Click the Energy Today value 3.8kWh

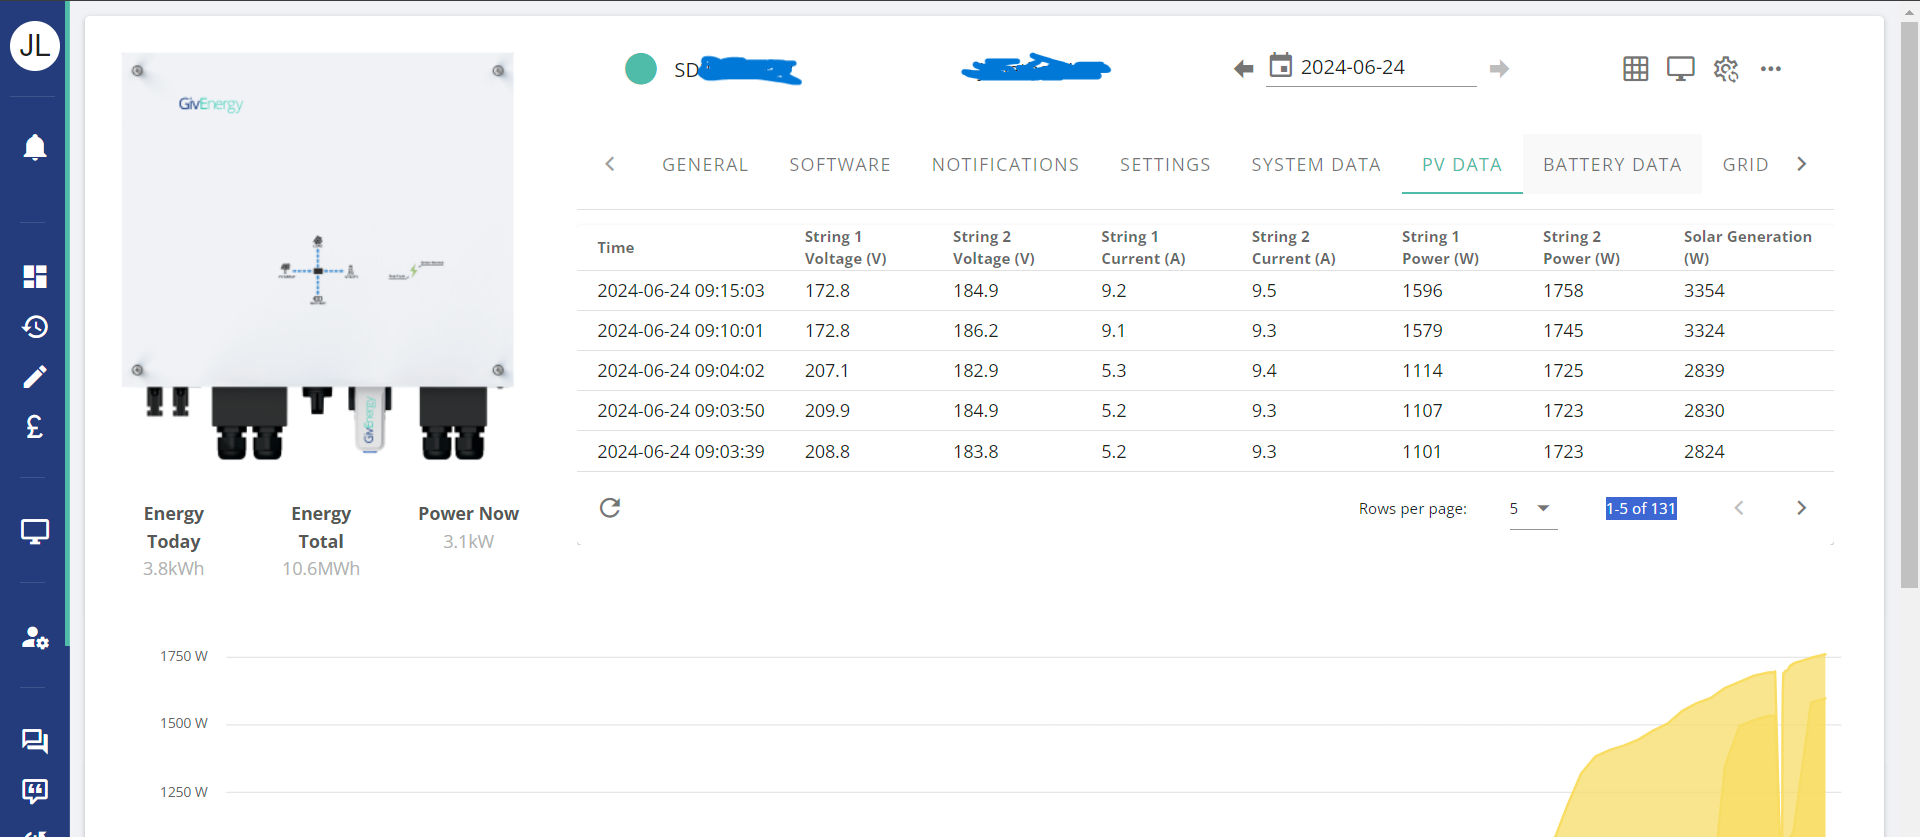point(174,569)
